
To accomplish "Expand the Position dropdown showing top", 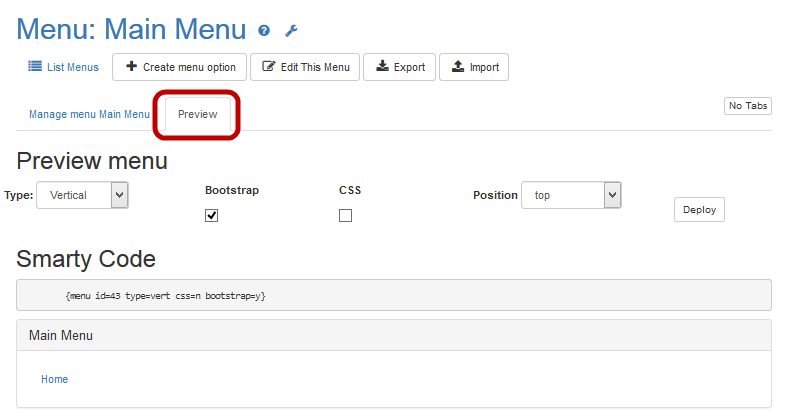I will coord(571,195).
